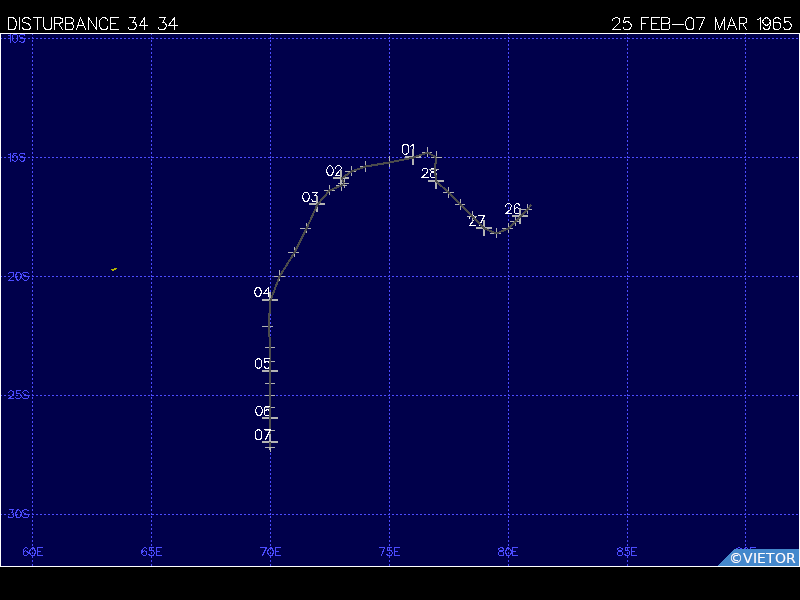This screenshot has height=600, width=800.
Task: Click the 80E longitude label
Action: 508,552
